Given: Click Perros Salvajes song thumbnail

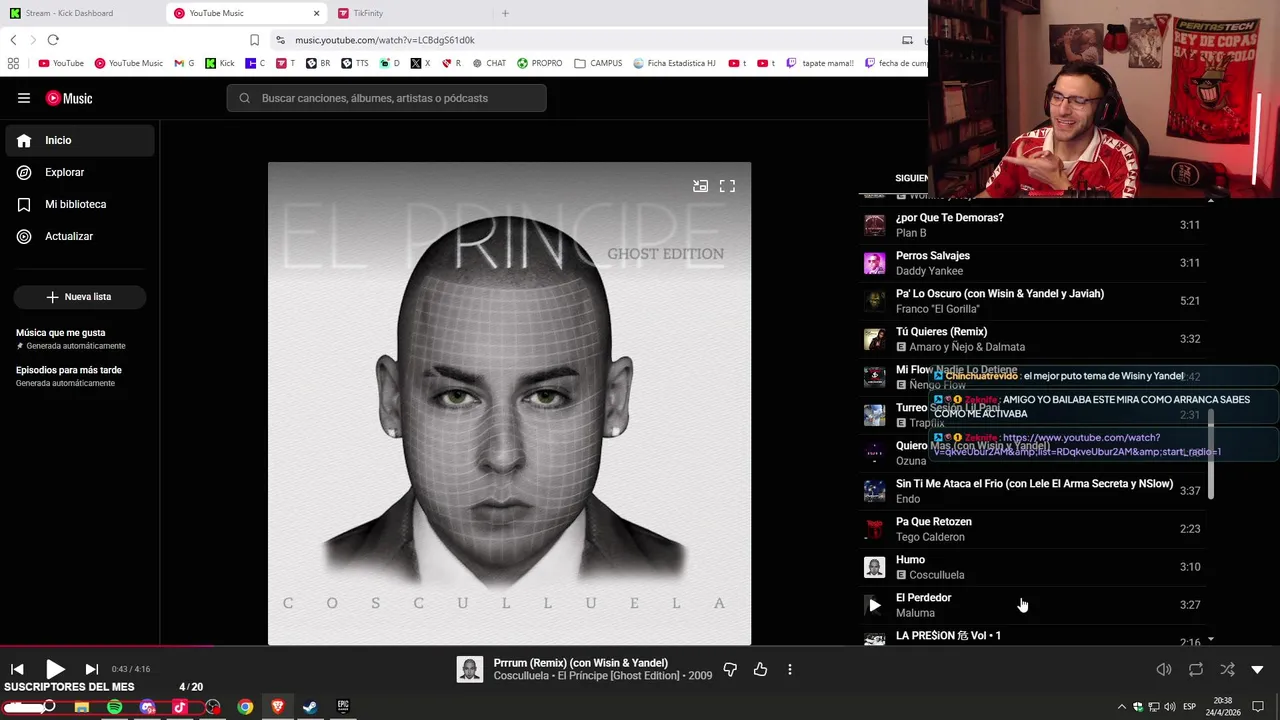Looking at the screenshot, I should coord(875,263).
